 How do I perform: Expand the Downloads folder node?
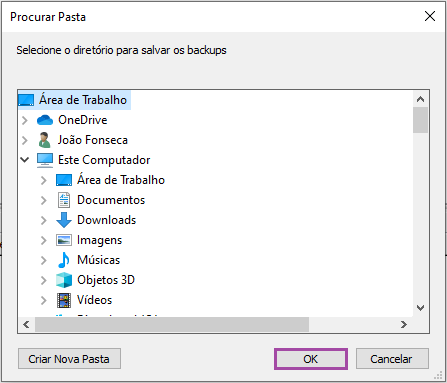tap(43, 220)
